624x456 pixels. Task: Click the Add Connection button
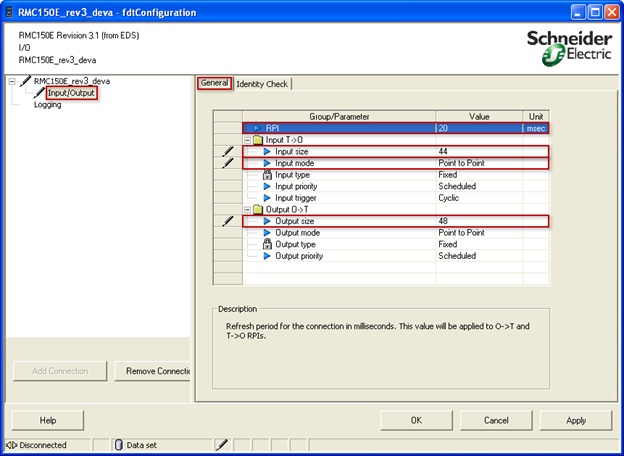pyautogui.click(x=60, y=371)
